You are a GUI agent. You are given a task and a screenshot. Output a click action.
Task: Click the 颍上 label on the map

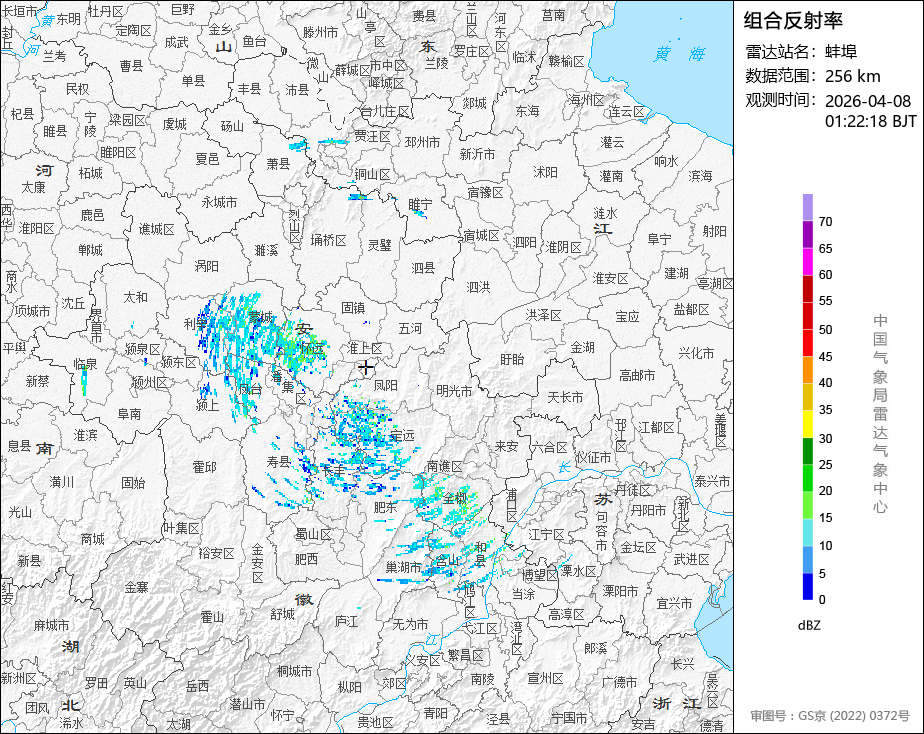[207, 405]
